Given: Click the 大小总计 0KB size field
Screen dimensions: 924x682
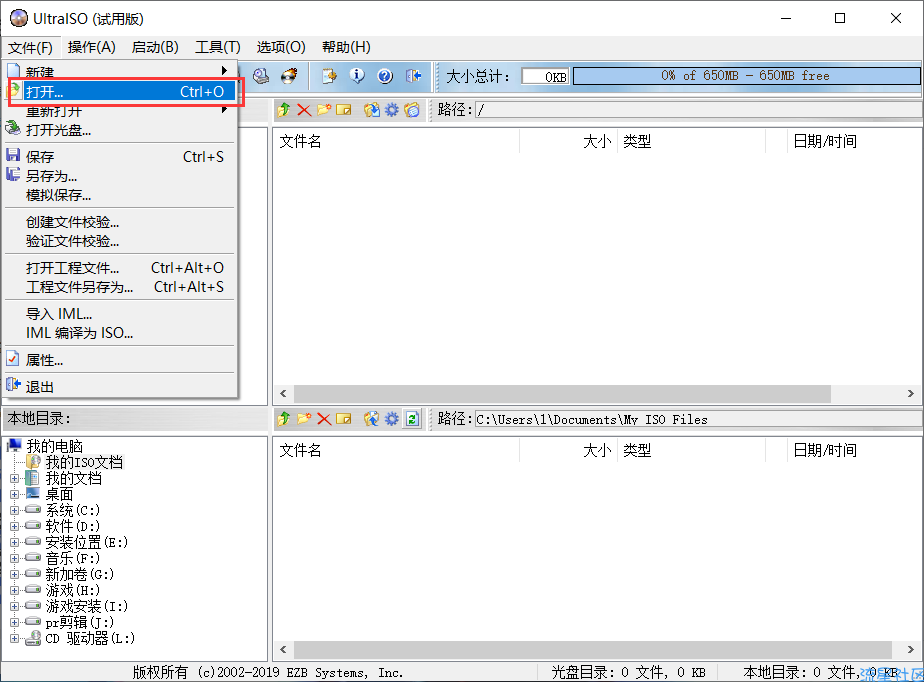Looking at the screenshot, I should pyautogui.click(x=545, y=77).
